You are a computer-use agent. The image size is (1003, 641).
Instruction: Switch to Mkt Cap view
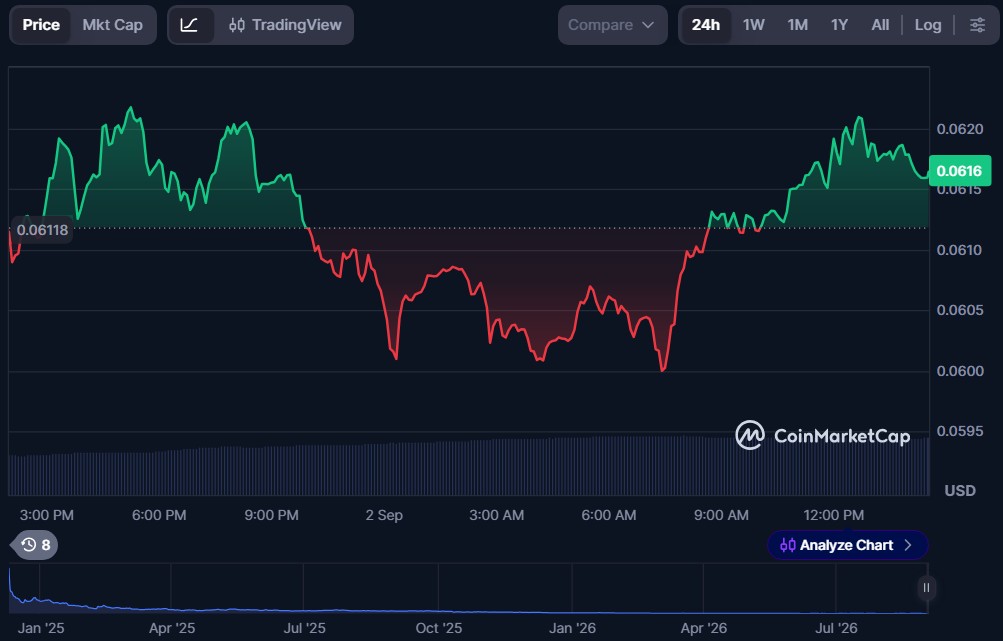[113, 25]
